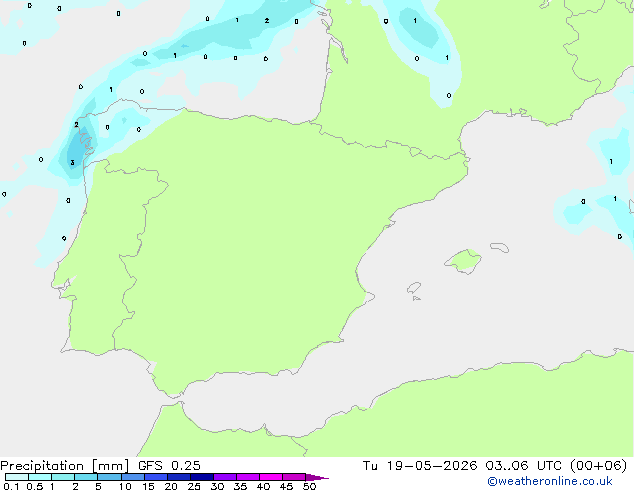
Task: Click the "30" legend scale label
Action: click(x=217, y=486)
